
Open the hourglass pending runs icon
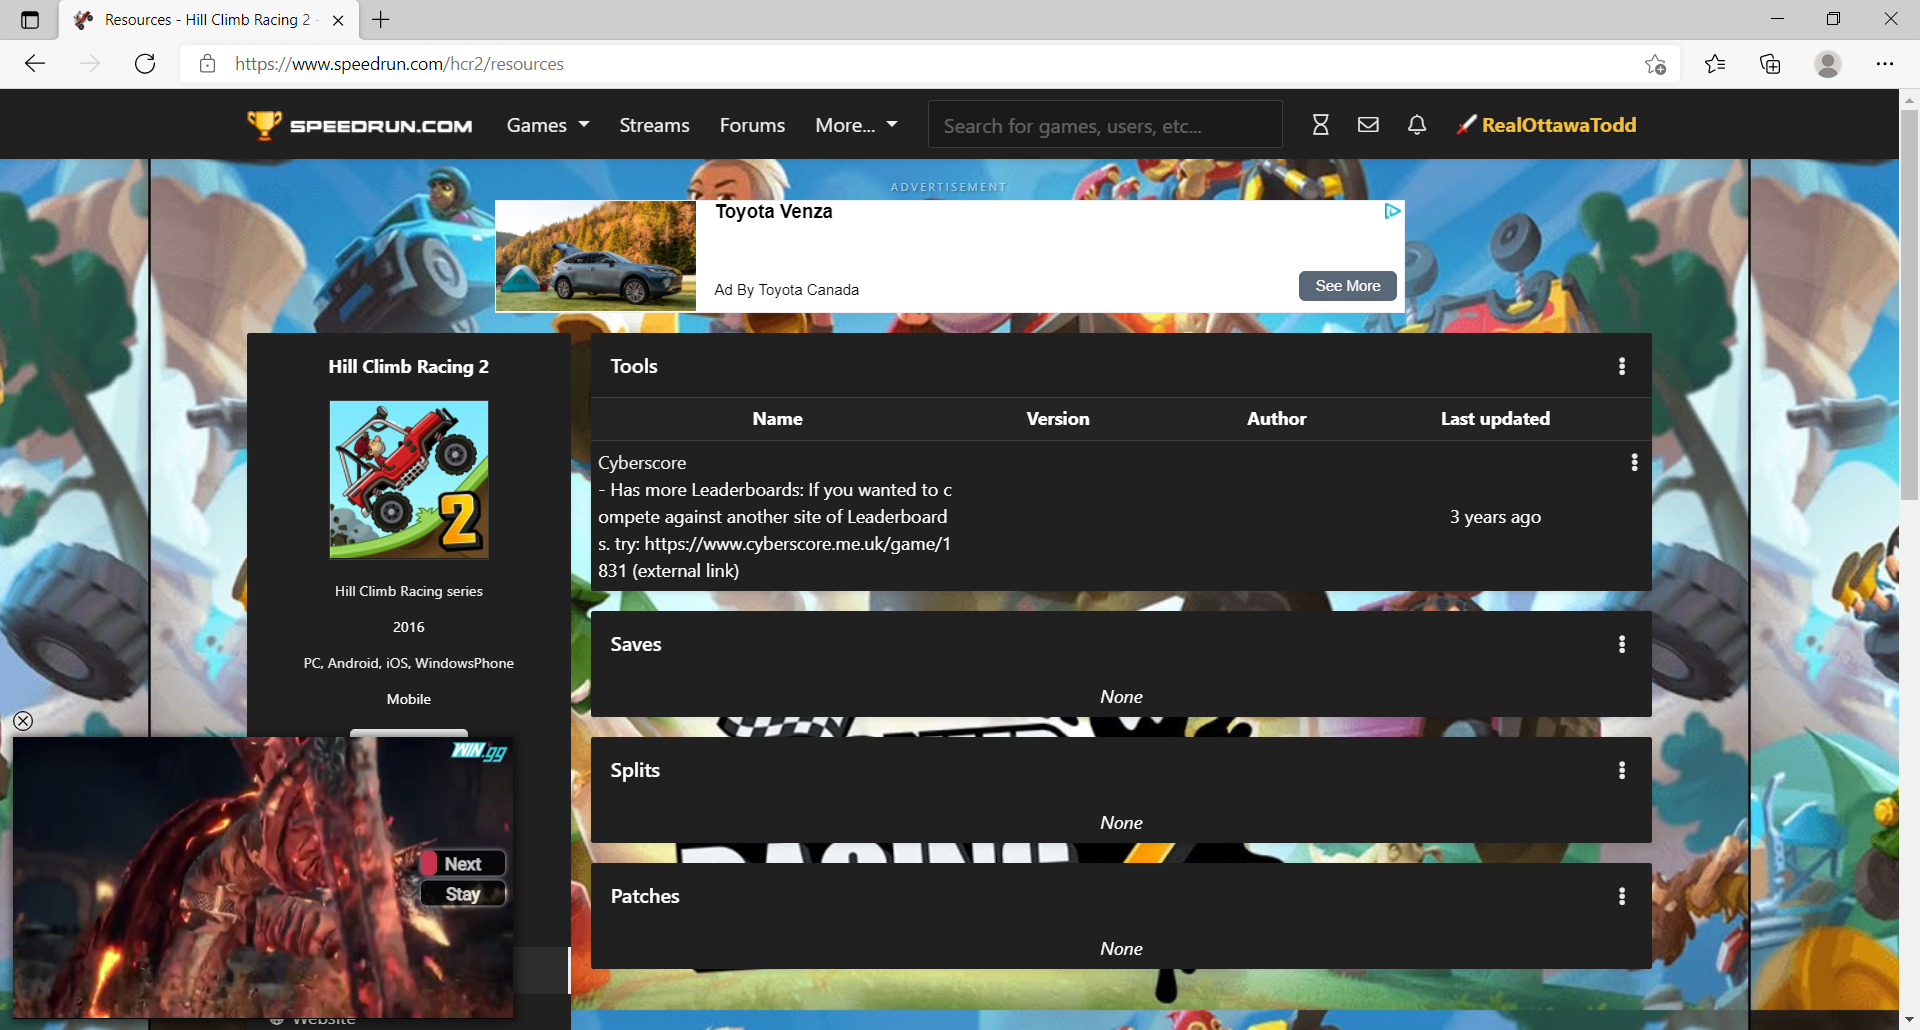pos(1320,125)
